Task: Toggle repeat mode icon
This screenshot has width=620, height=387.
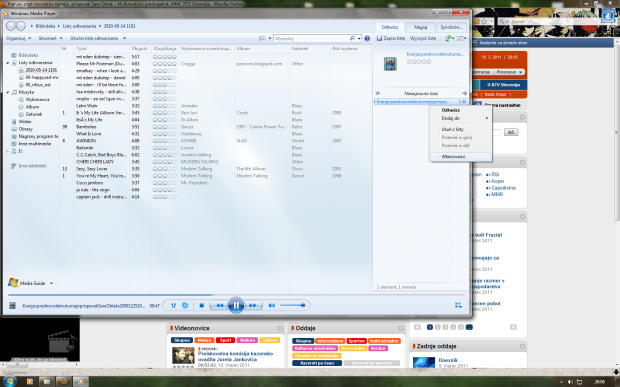Action: tap(185, 306)
